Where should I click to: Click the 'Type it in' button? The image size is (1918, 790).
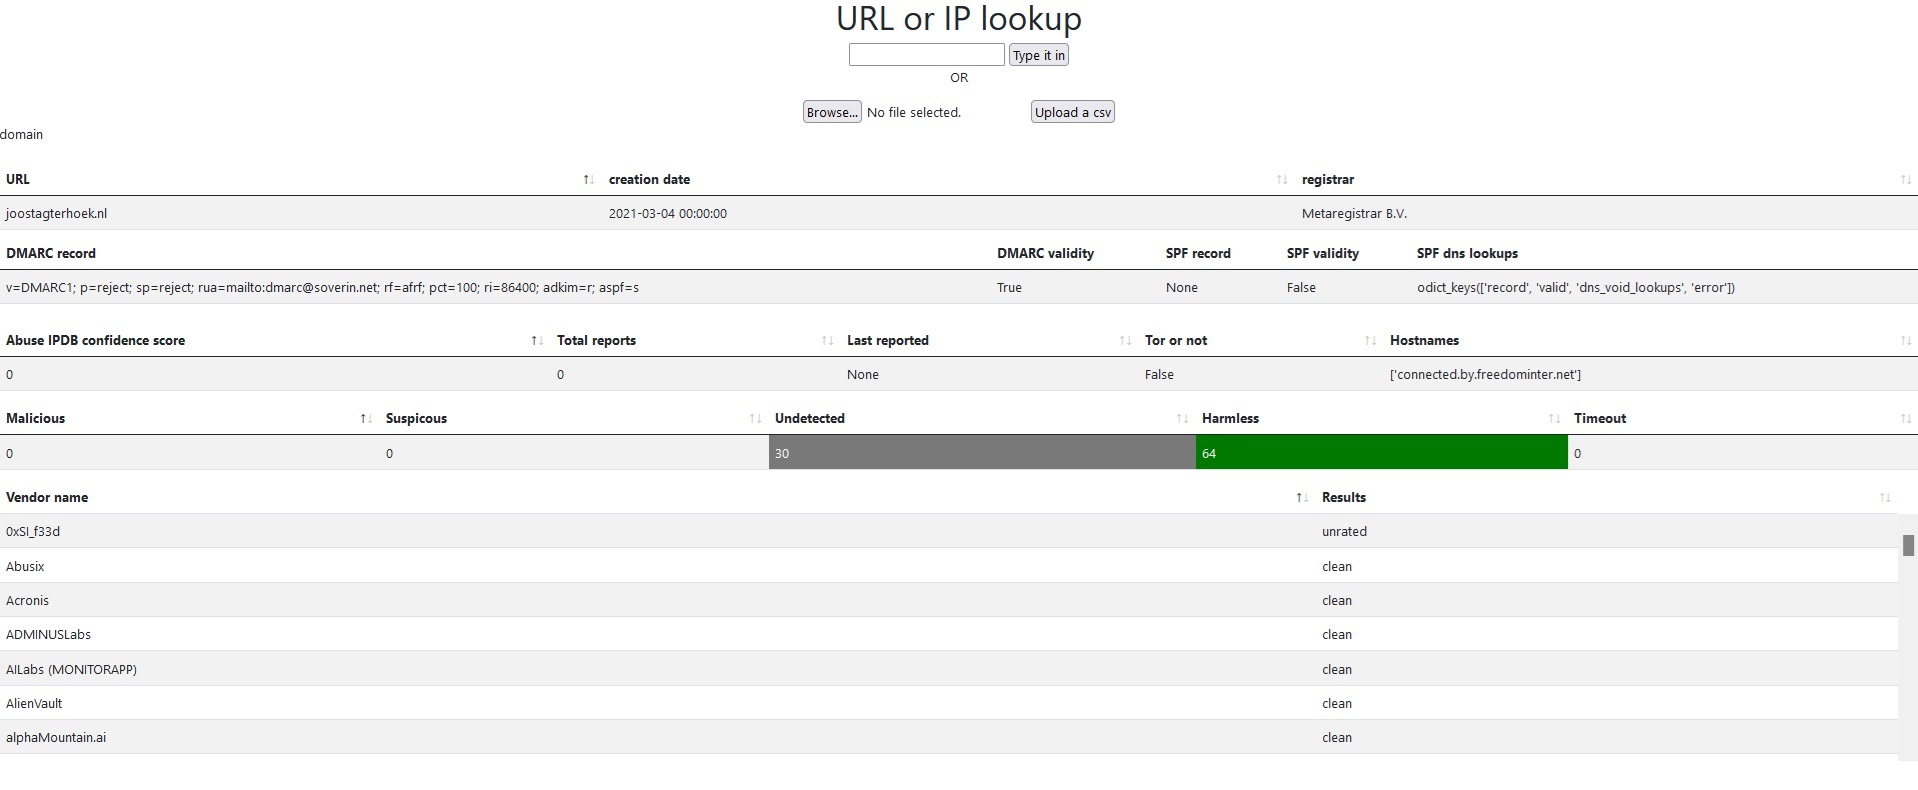click(x=1038, y=55)
